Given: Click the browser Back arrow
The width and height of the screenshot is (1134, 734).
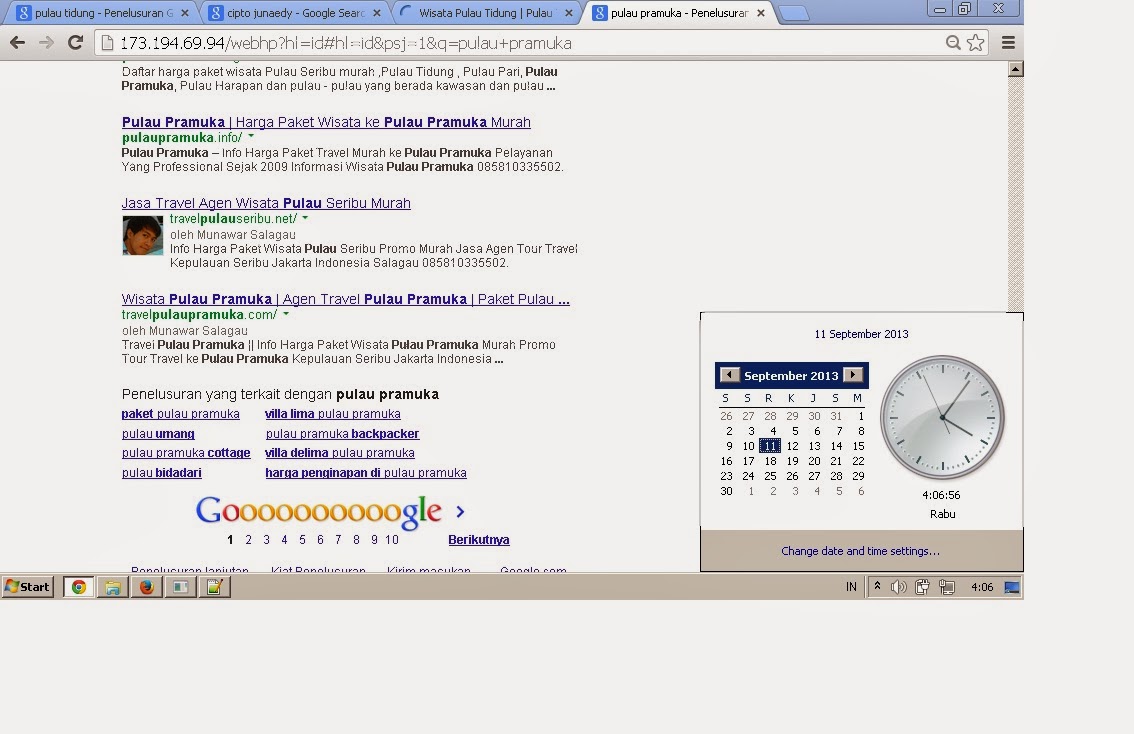Looking at the screenshot, I should click(x=17, y=43).
